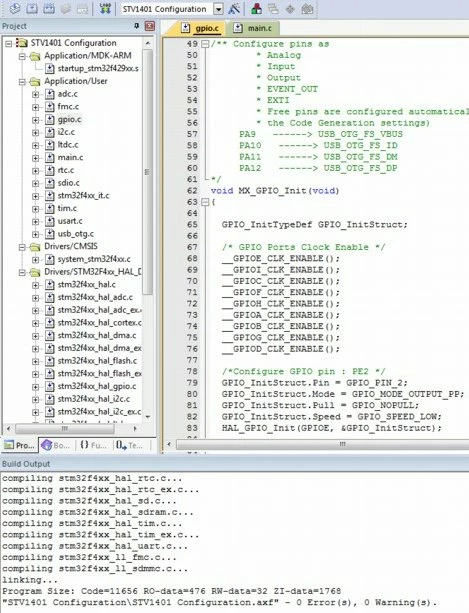Collapse the Drivers/STM32F4xx_HAL group
The width and height of the screenshot is (469, 613).
(x=22, y=272)
